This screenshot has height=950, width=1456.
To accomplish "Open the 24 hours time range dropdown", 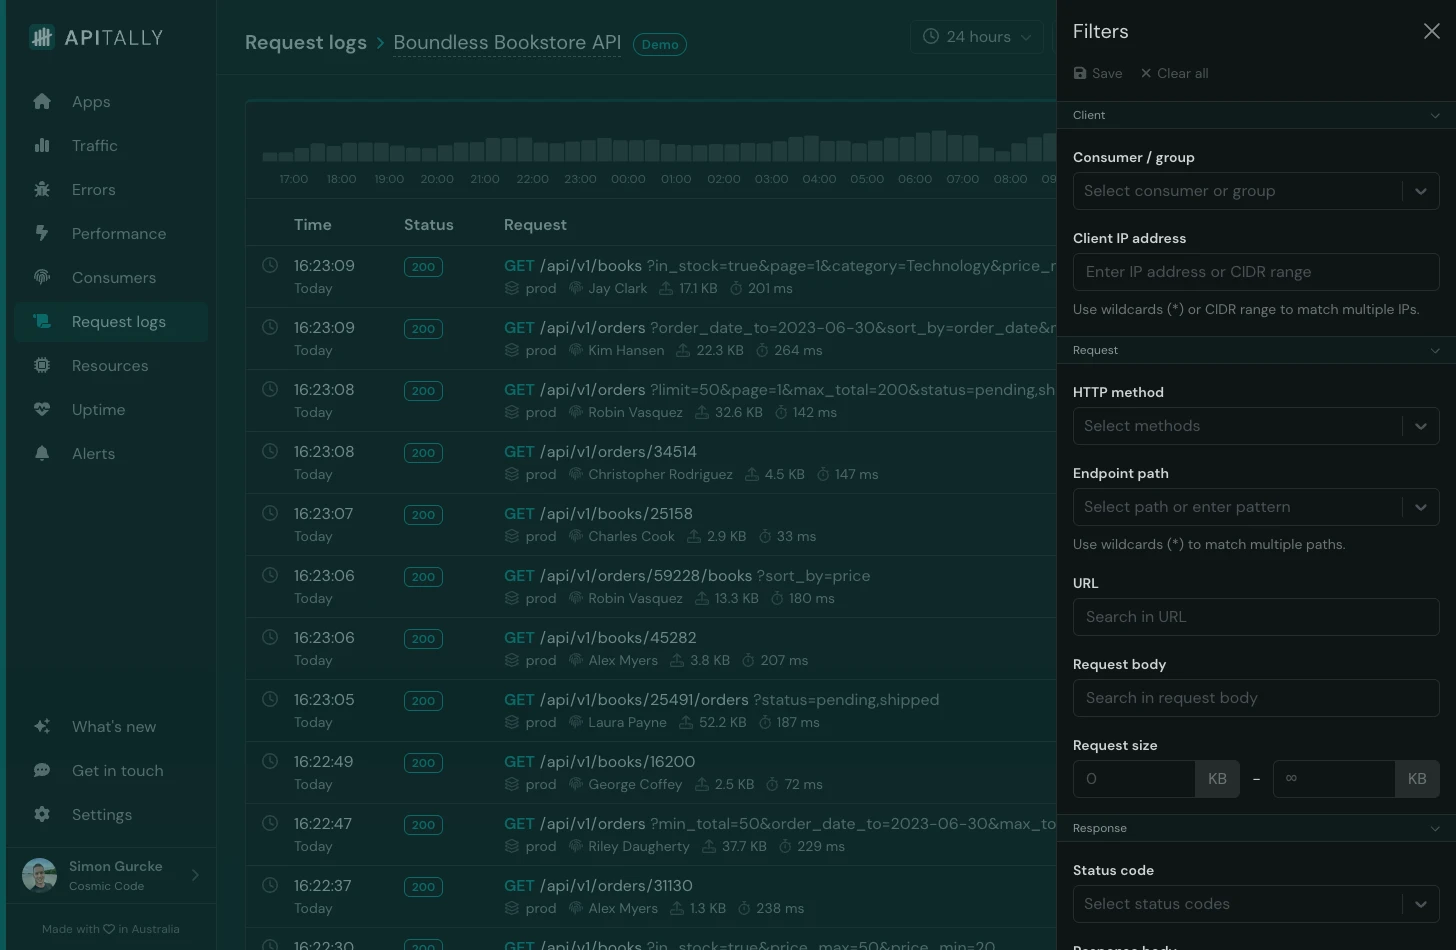I will click(976, 36).
